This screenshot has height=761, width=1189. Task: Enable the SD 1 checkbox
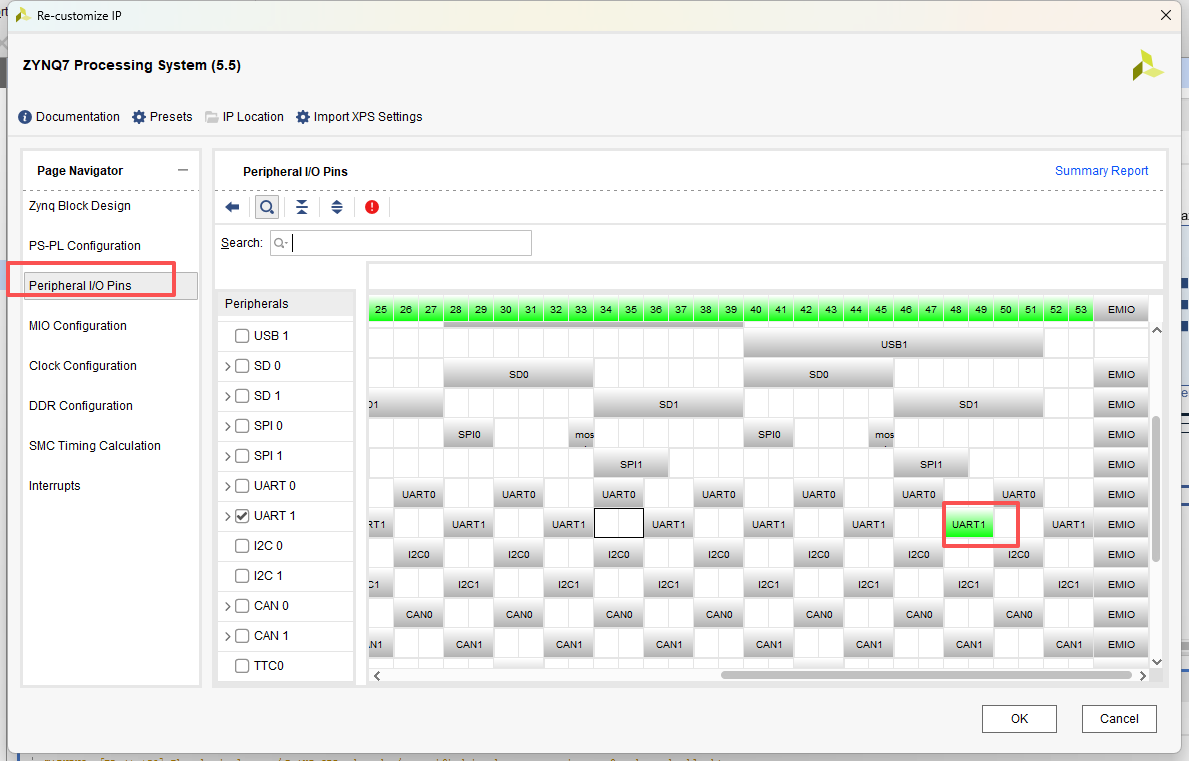click(242, 396)
